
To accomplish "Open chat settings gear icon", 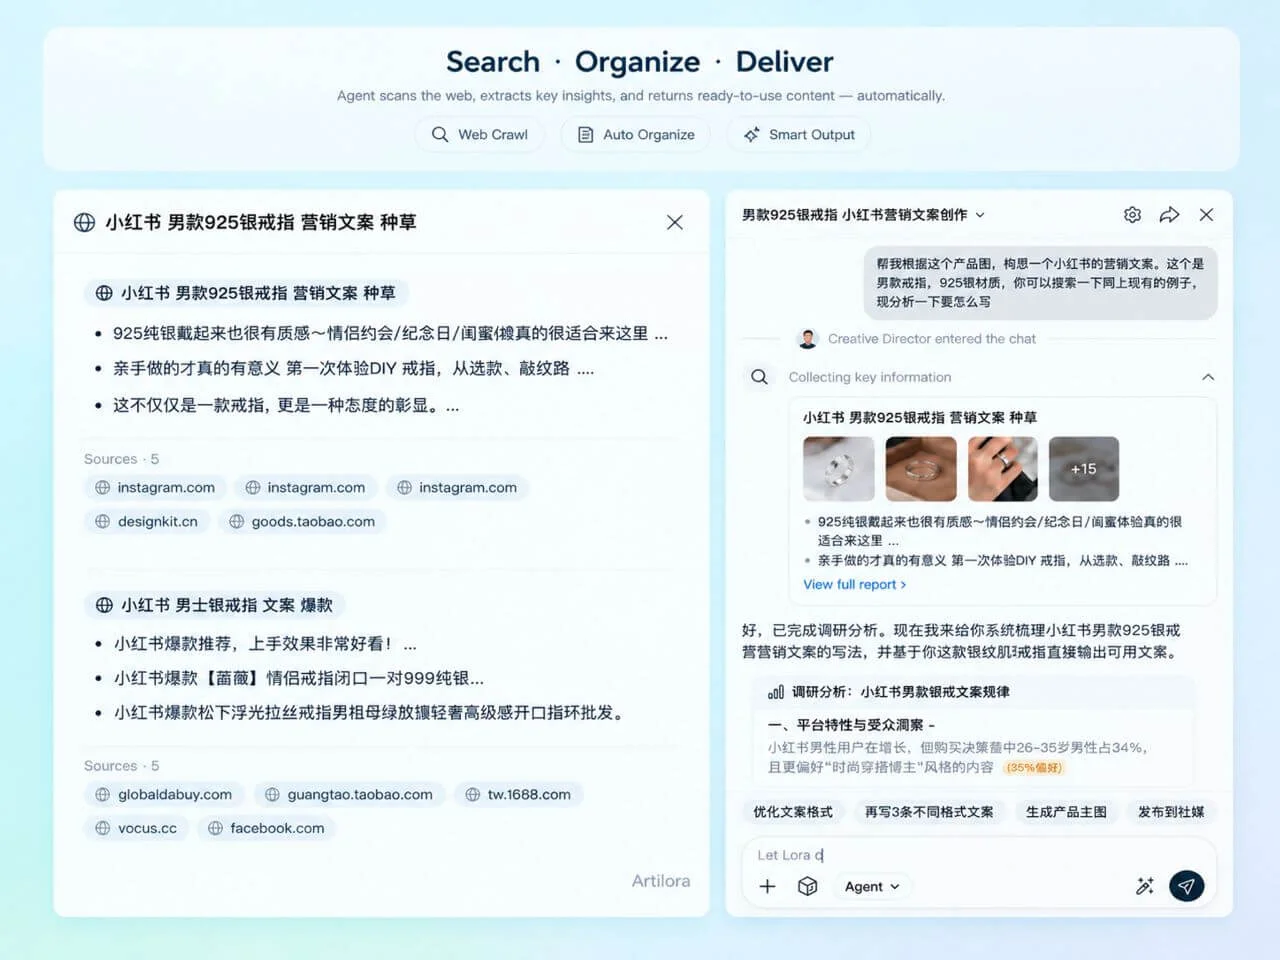I will click(x=1132, y=215).
